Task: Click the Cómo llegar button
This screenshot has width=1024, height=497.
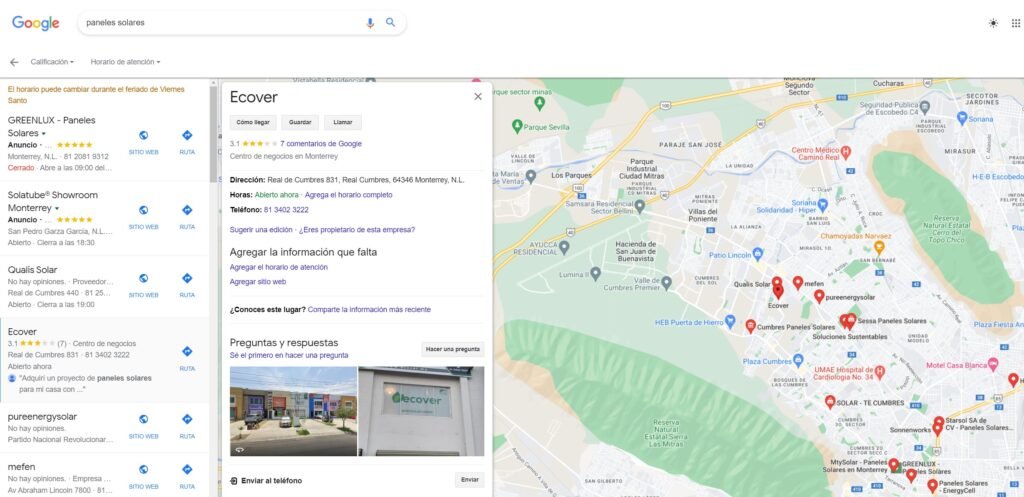Action: pyautogui.click(x=253, y=123)
